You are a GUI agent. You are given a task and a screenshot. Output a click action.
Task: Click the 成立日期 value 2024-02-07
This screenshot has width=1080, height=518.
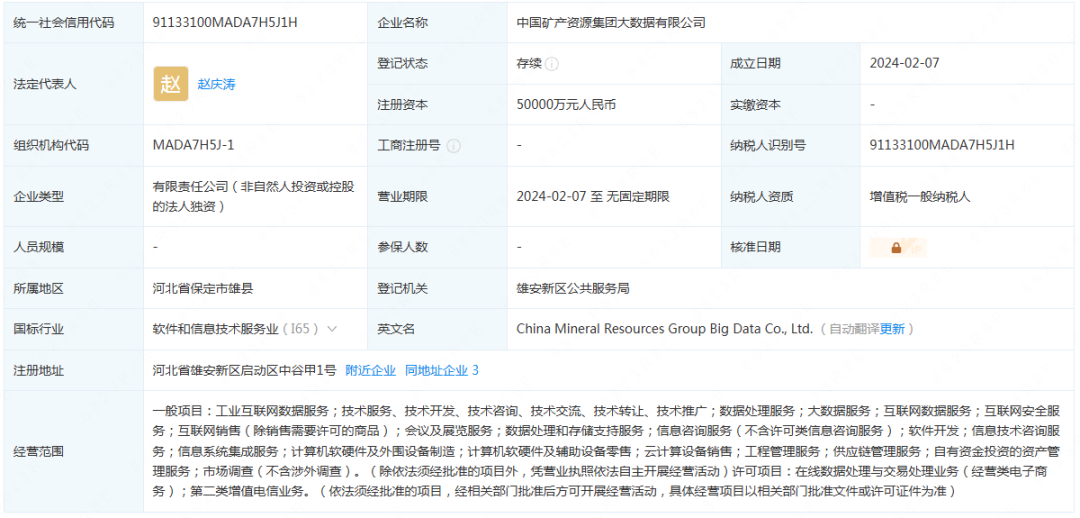[x=904, y=63]
